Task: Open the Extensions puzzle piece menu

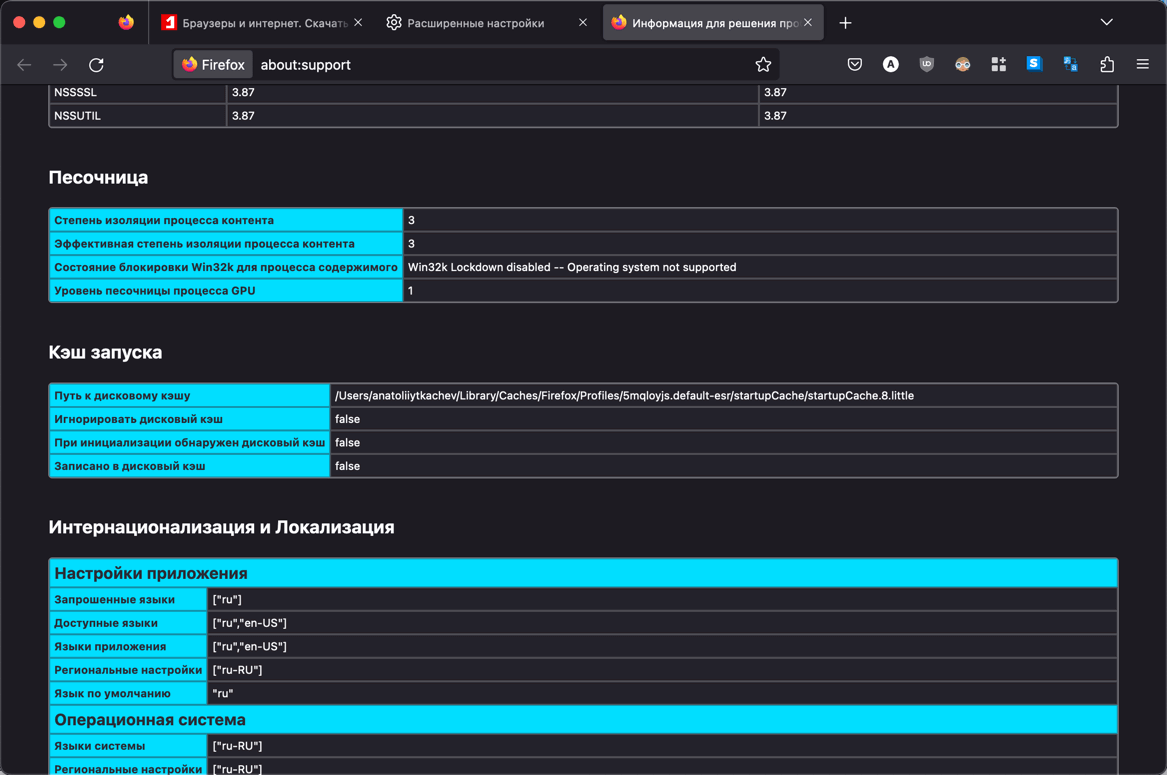Action: click(x=1106, y=65)
